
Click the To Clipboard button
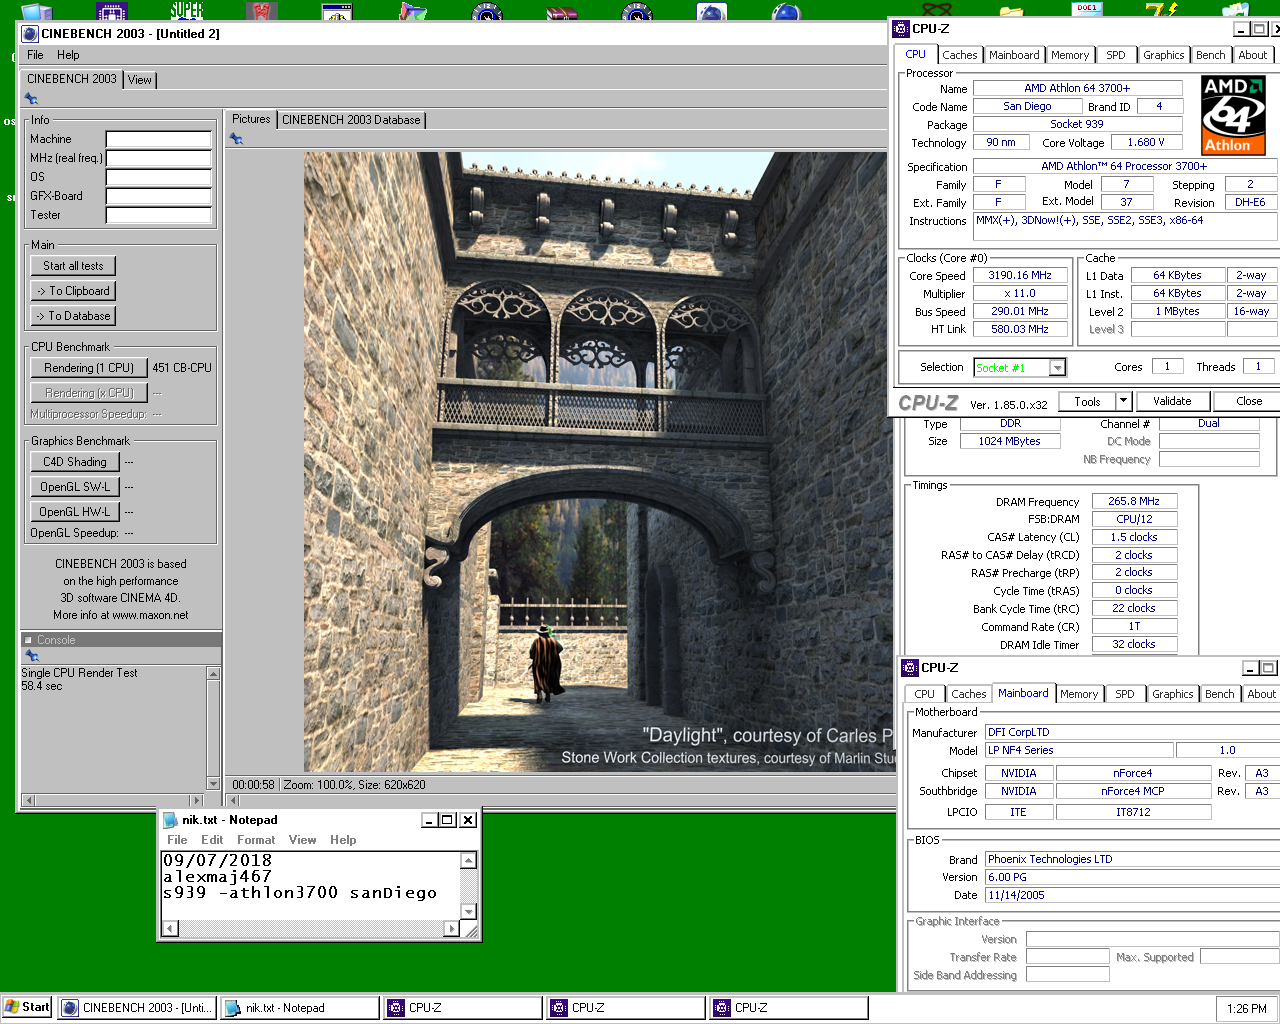click(73, 291)
